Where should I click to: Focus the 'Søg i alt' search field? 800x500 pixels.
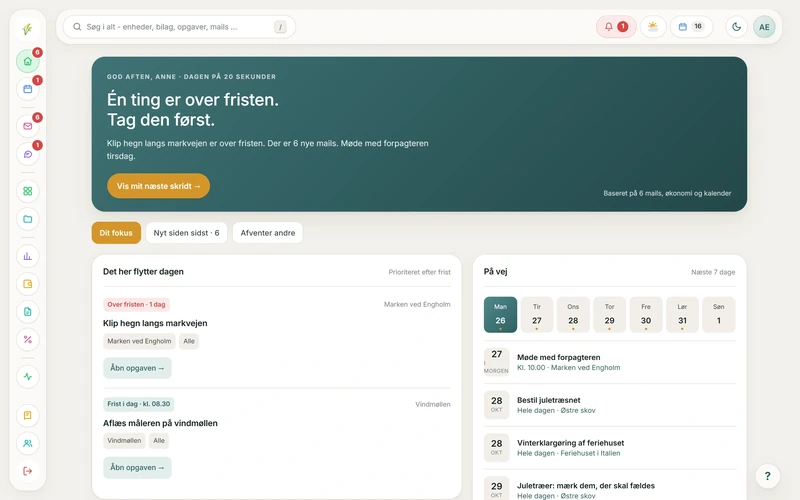click(x=179, y=27)
